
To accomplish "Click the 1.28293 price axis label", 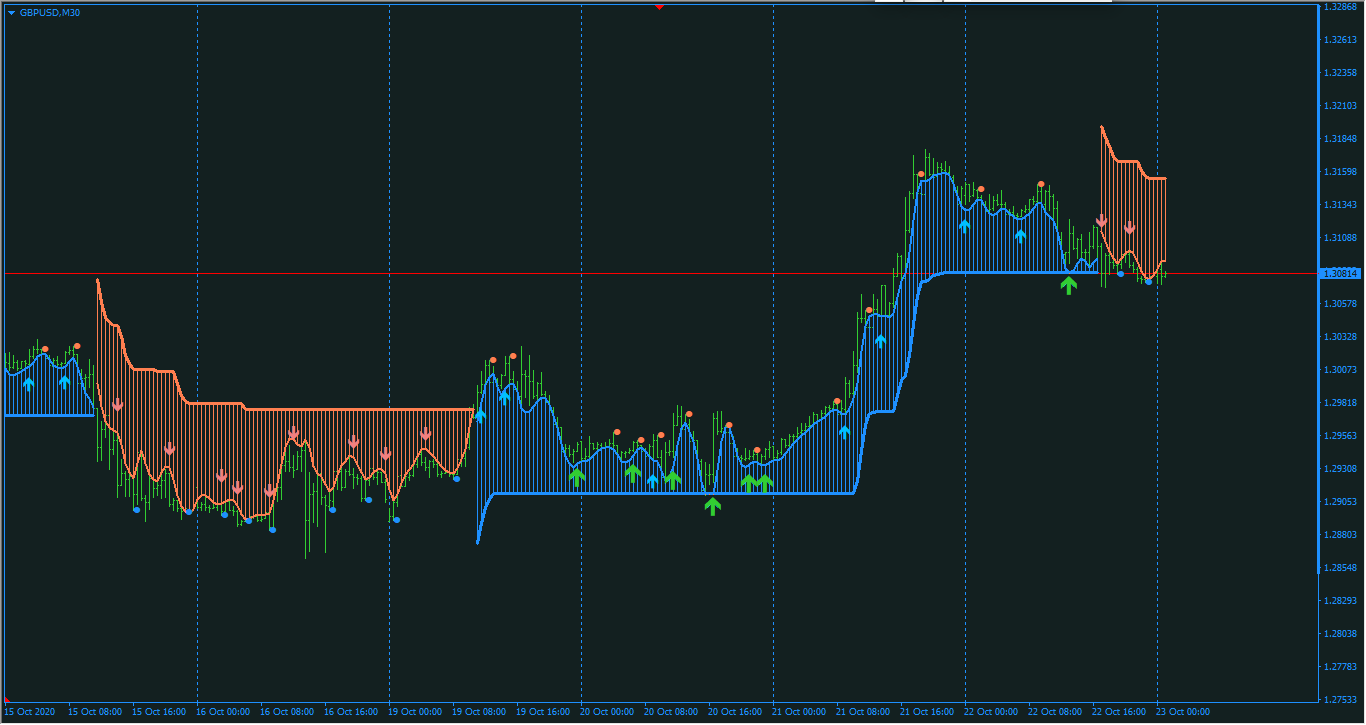I will [1339, 601].
